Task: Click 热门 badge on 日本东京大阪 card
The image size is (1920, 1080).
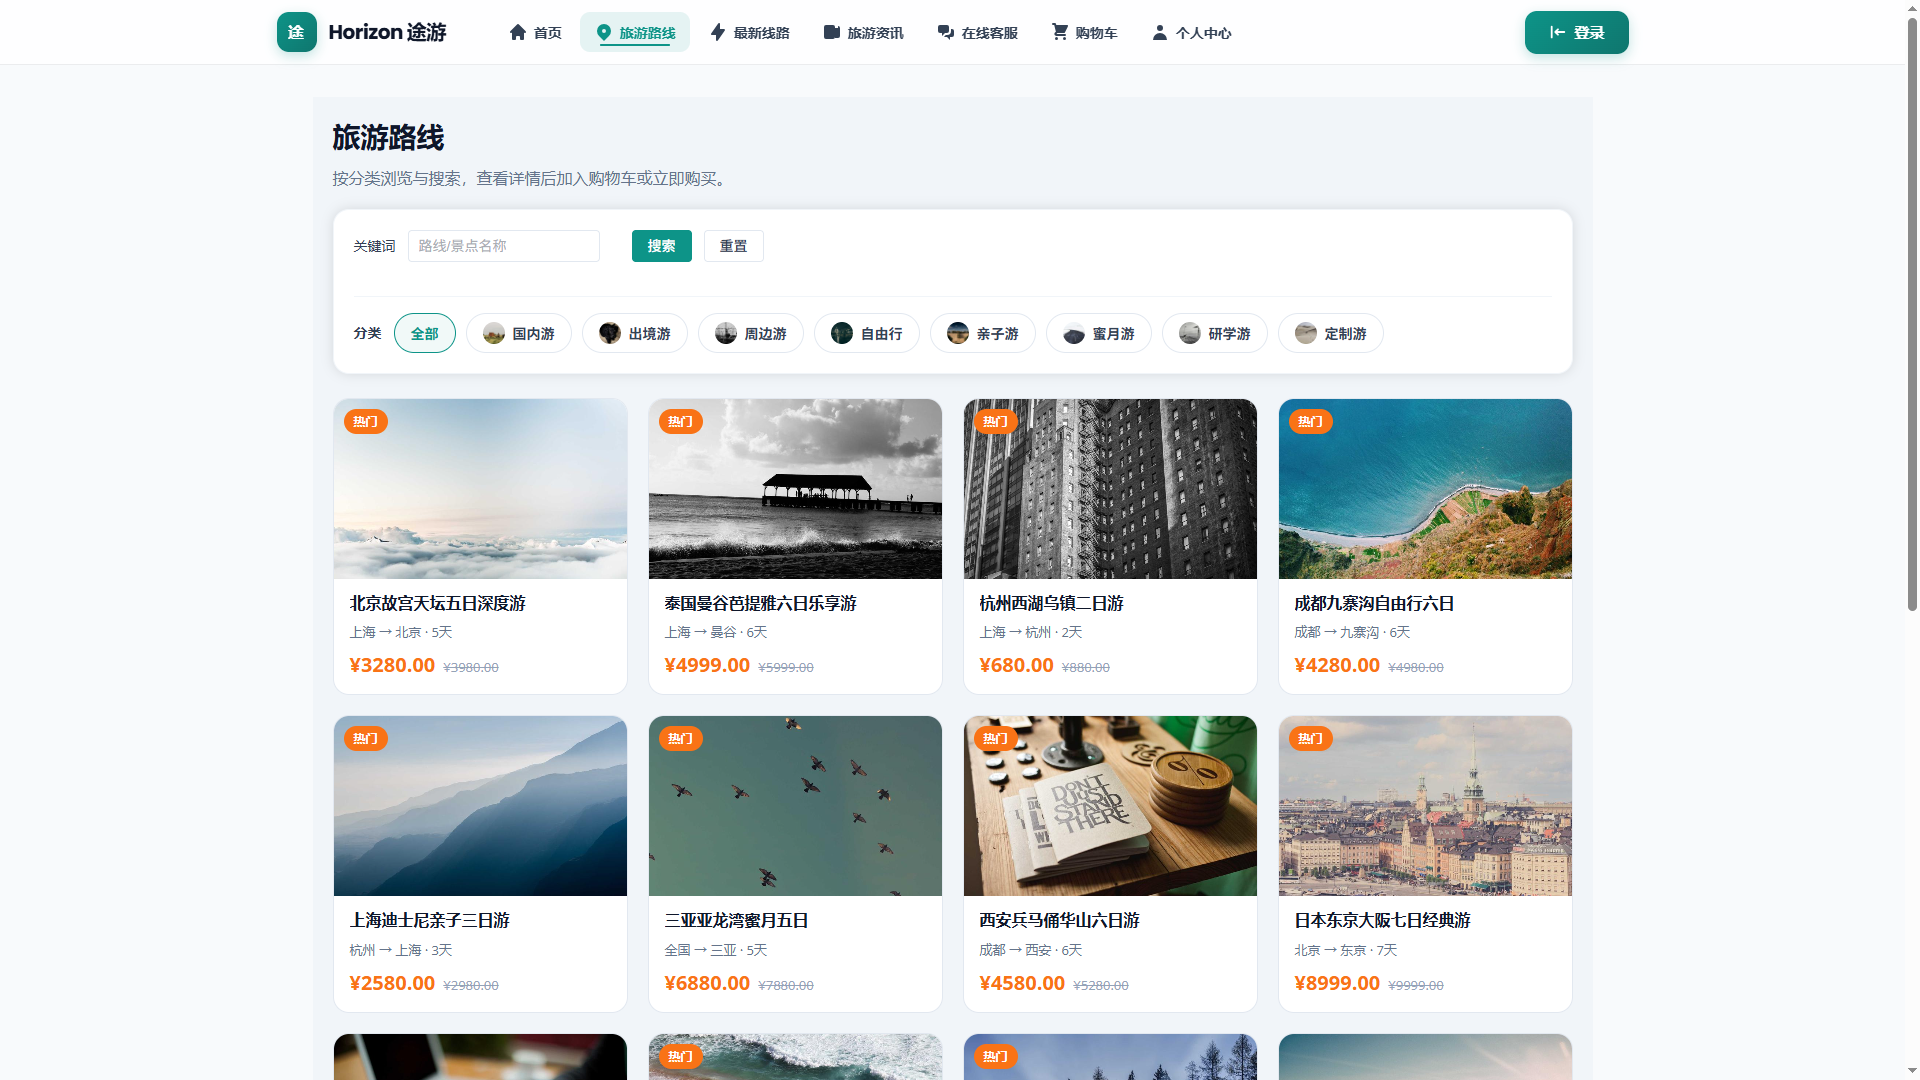Action: click(1310, 738)
